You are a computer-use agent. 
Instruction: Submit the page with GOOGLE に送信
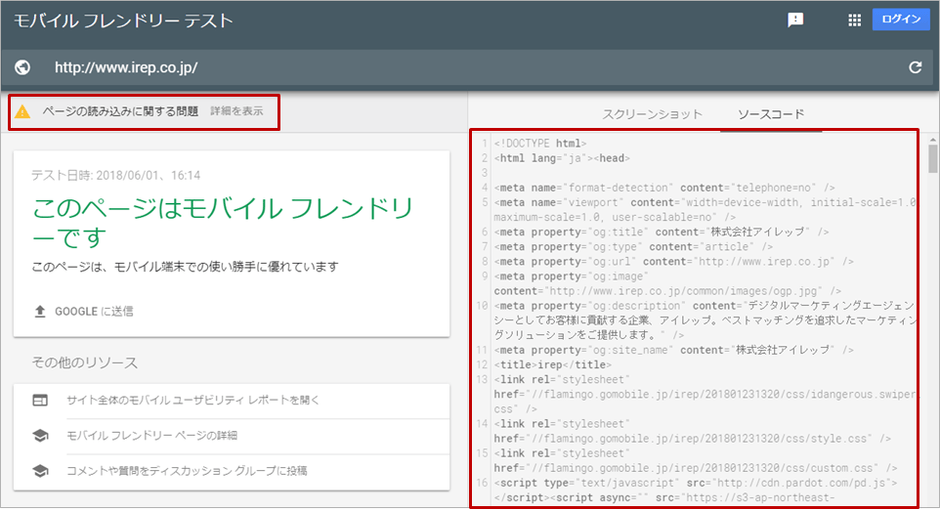(x=93, y=311)
